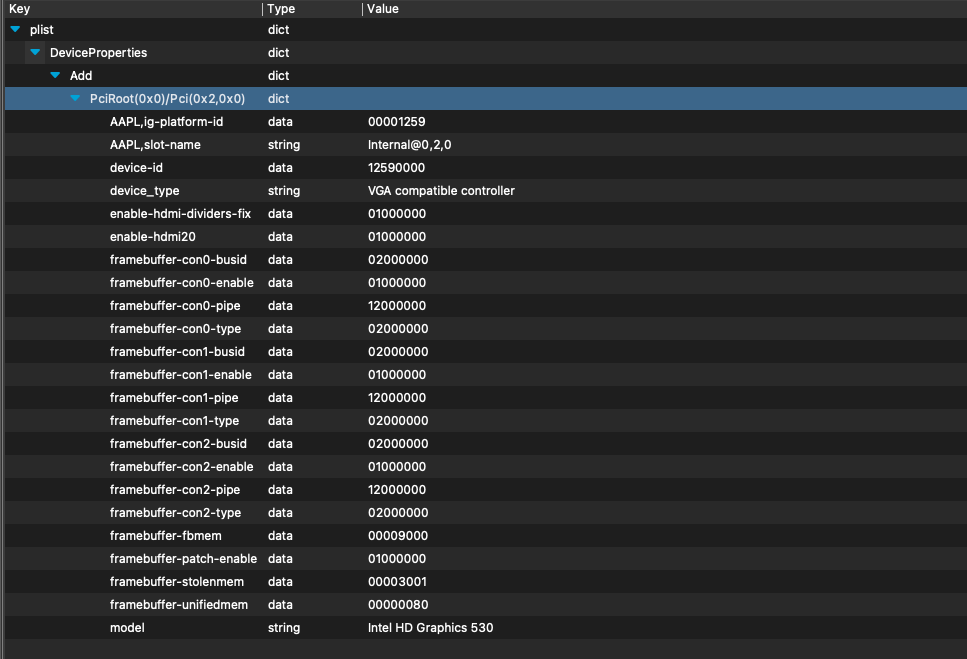Select framebuffer-con1-enable key
The width and height of the screenshot is (967, 659).
[181, 375]
